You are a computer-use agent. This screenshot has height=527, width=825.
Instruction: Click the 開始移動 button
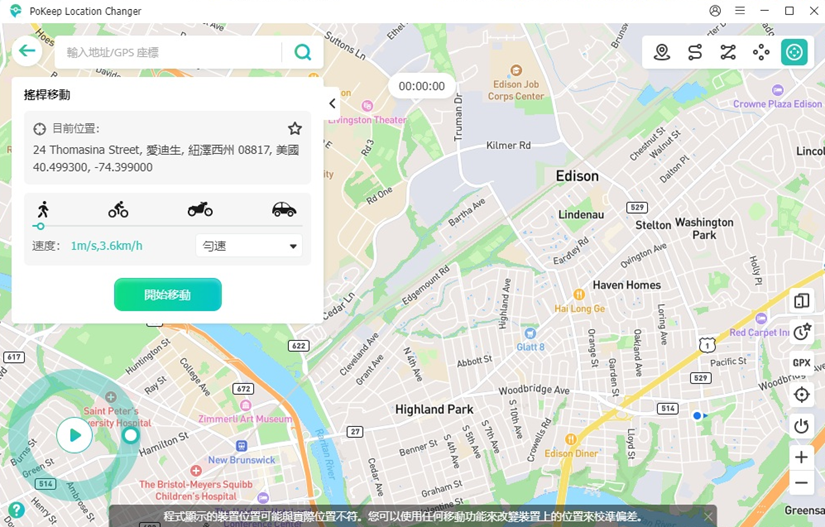pos(168,295)
